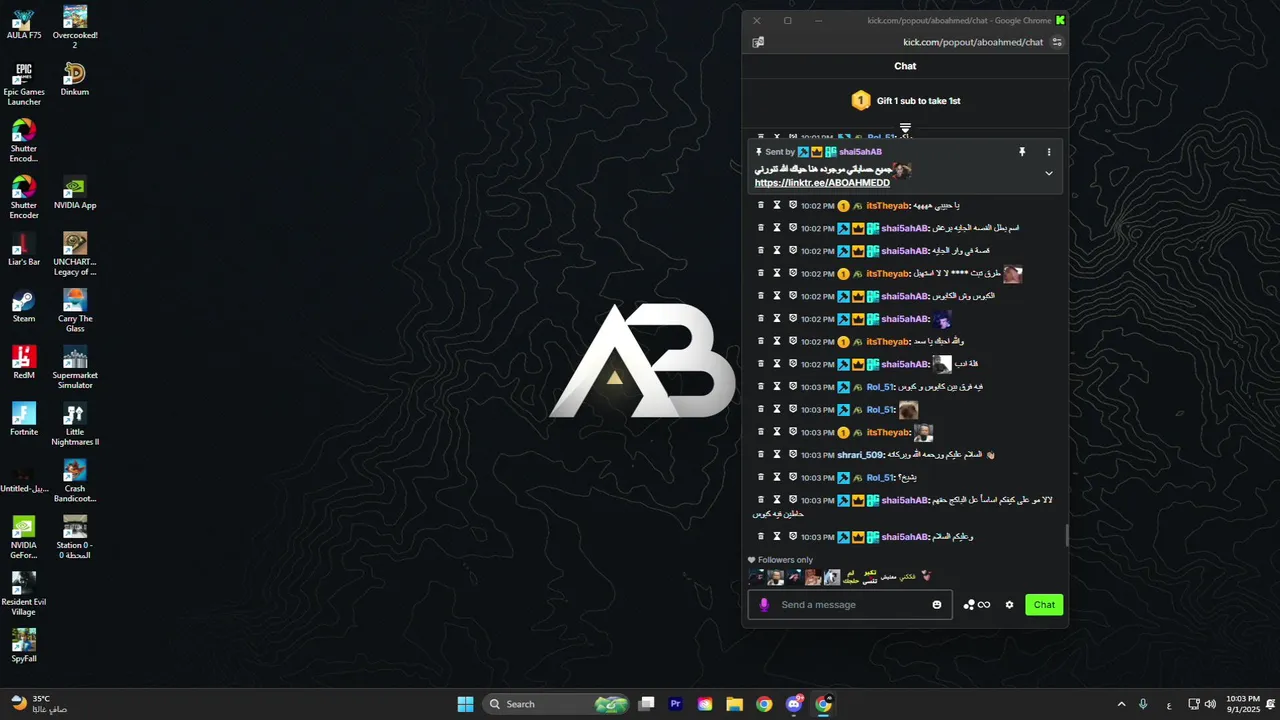1280x720 pixels.
Task: Click the popout window icon left of address bar
Action: [x=758, y=42]
